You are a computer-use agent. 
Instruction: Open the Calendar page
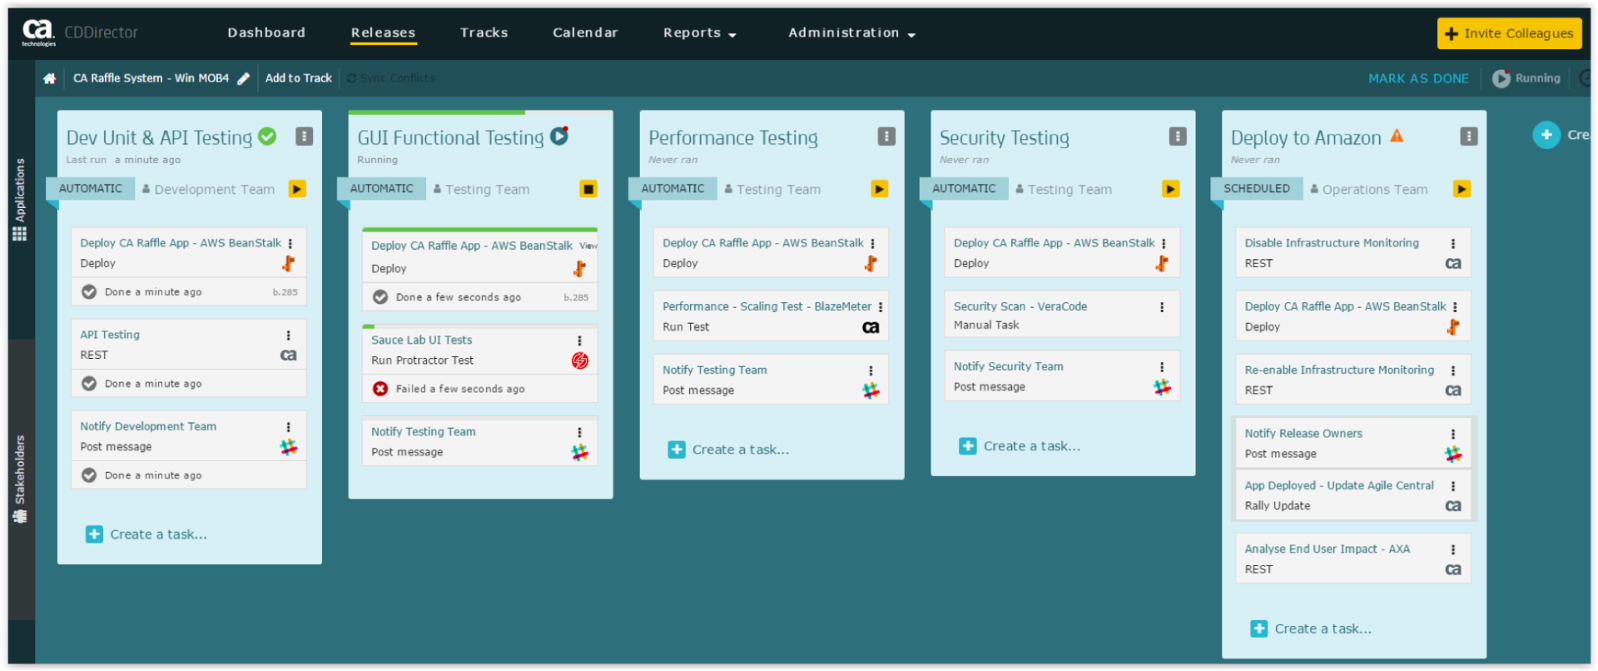585,33
